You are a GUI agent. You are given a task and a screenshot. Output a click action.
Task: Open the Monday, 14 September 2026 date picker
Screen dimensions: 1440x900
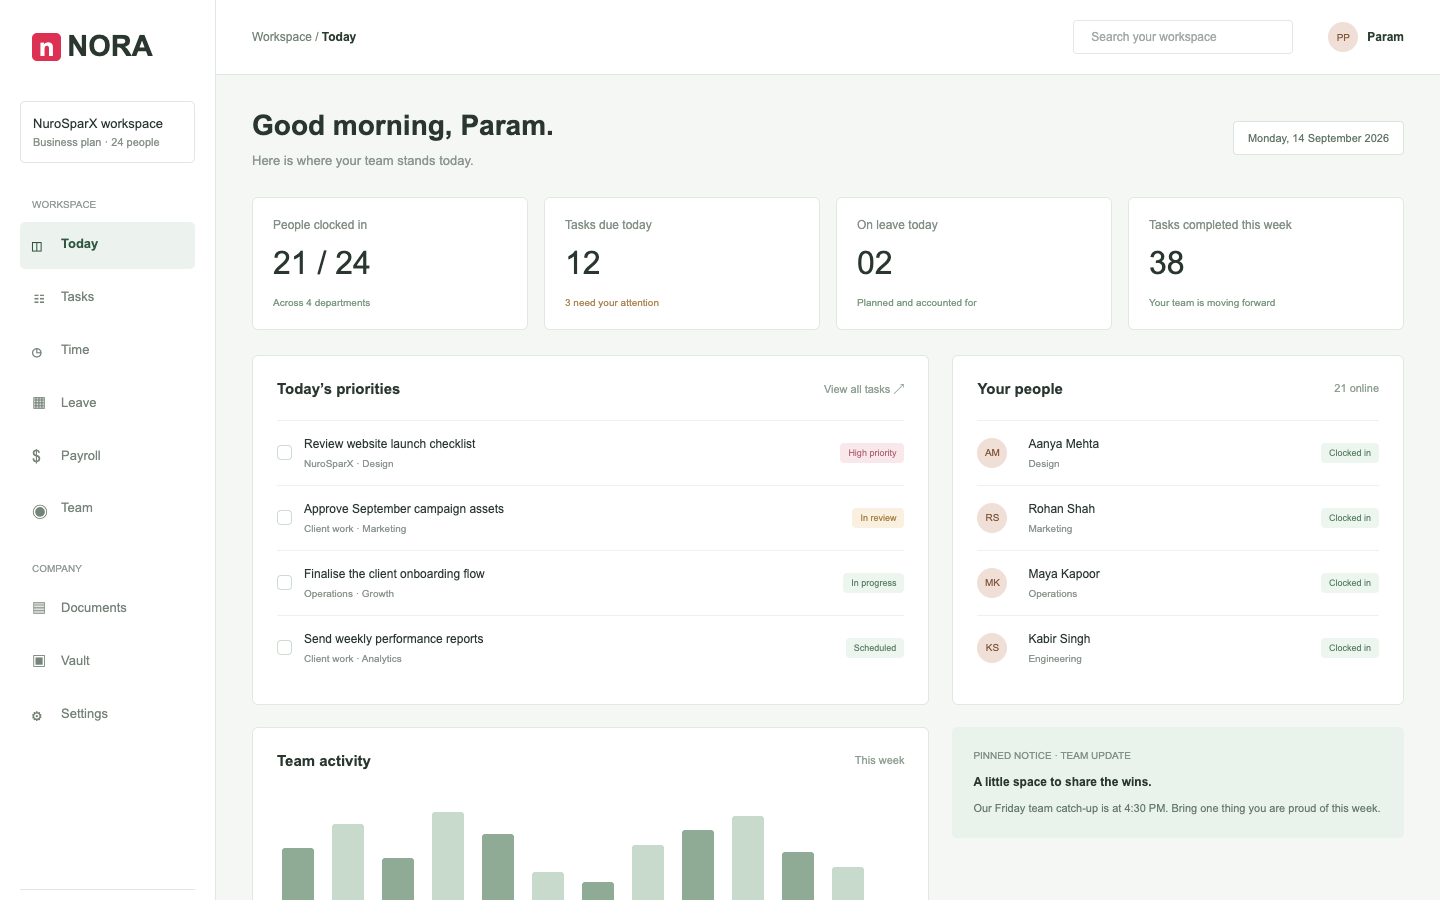point(1318,138)
